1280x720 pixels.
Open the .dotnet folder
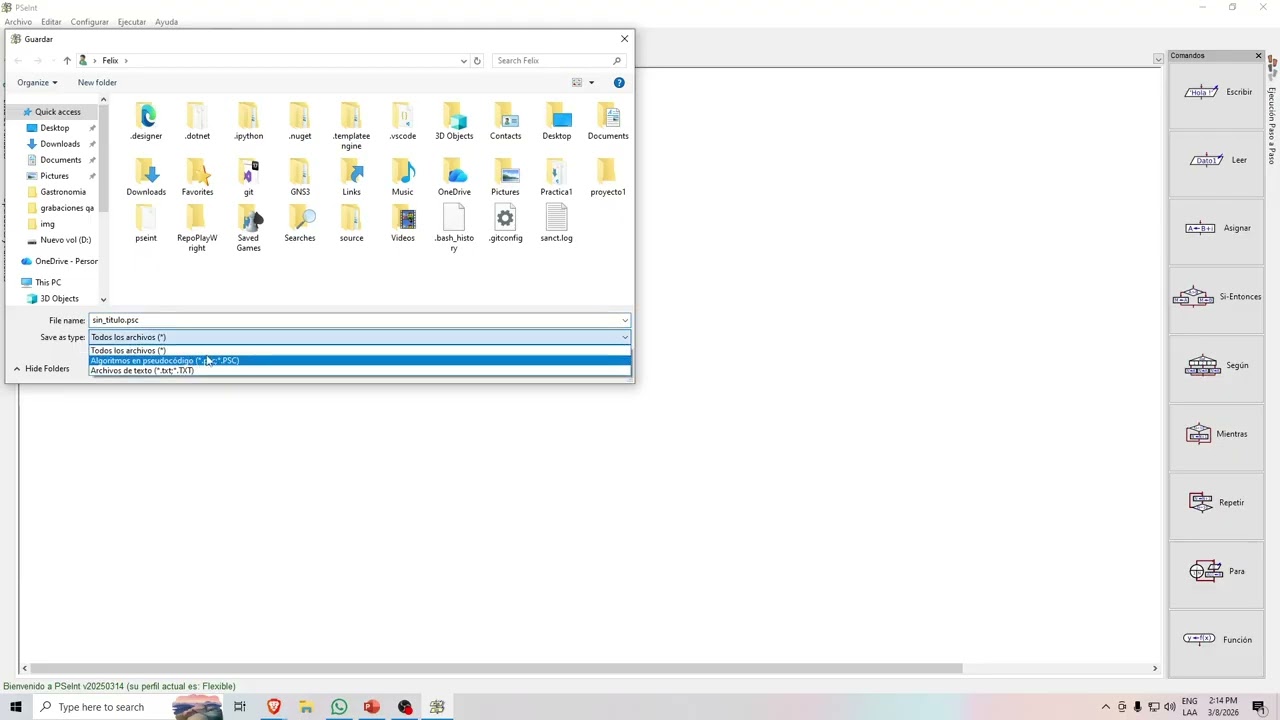197,121
